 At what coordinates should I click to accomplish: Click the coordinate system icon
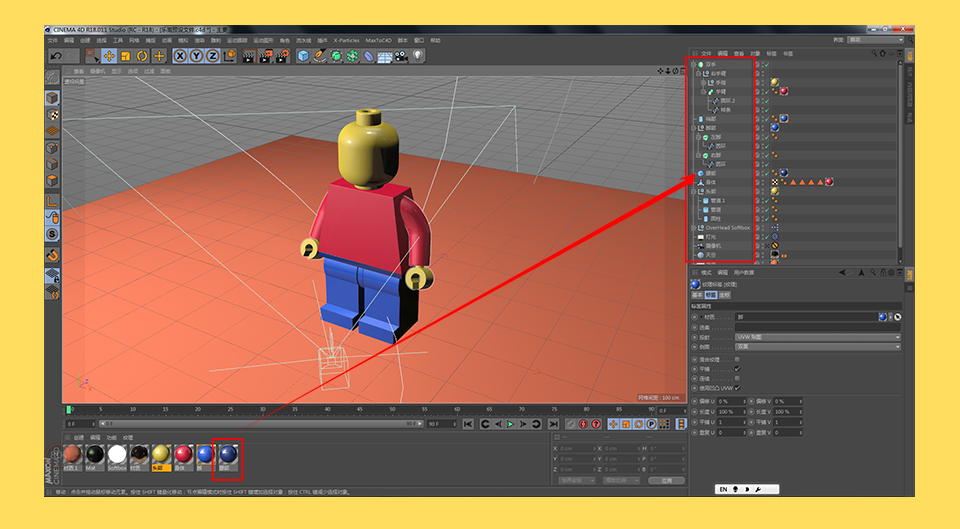pyautogui.click(x=230, y=56)
